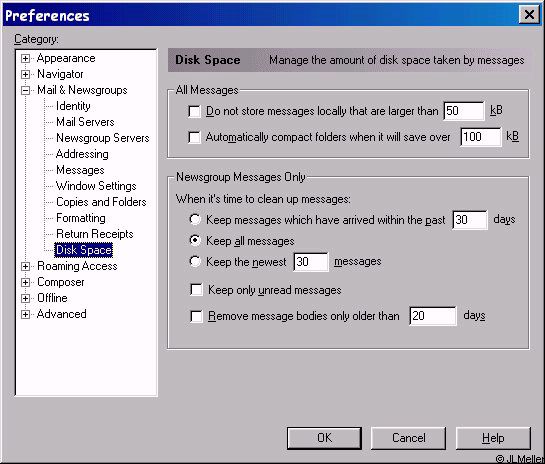Expand the Navigator category

click(x=25, y=74)
